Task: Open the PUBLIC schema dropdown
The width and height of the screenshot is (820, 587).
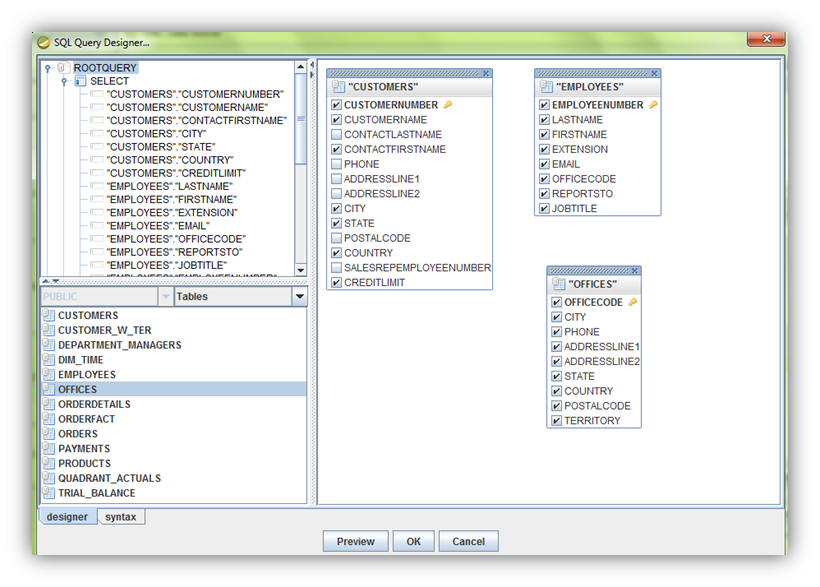Action: pos(165,297)
